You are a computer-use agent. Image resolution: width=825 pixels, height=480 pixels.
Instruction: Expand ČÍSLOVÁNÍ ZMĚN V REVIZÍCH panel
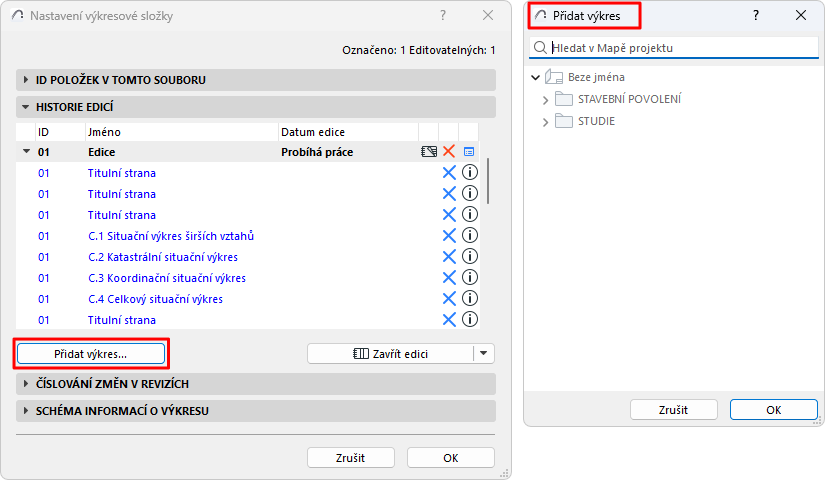(x=25, y=384)
